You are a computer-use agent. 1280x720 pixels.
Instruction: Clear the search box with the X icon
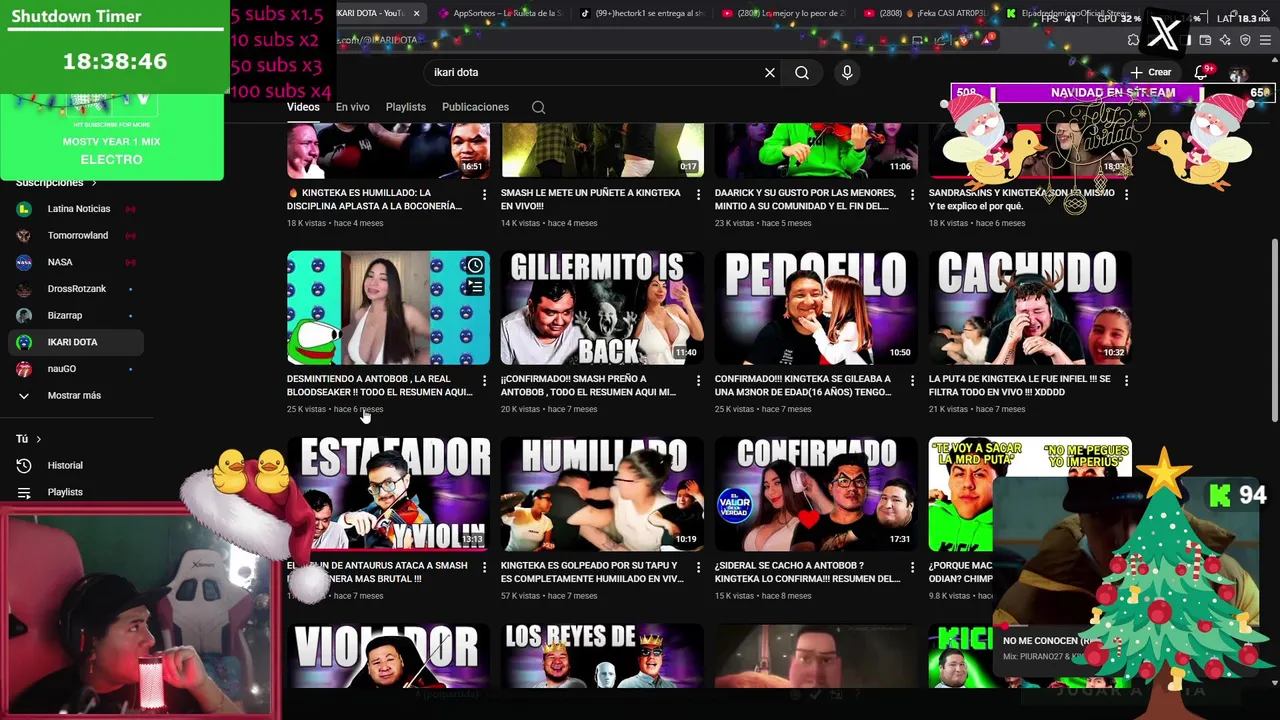pyautogui.click(x=770, y=73)
